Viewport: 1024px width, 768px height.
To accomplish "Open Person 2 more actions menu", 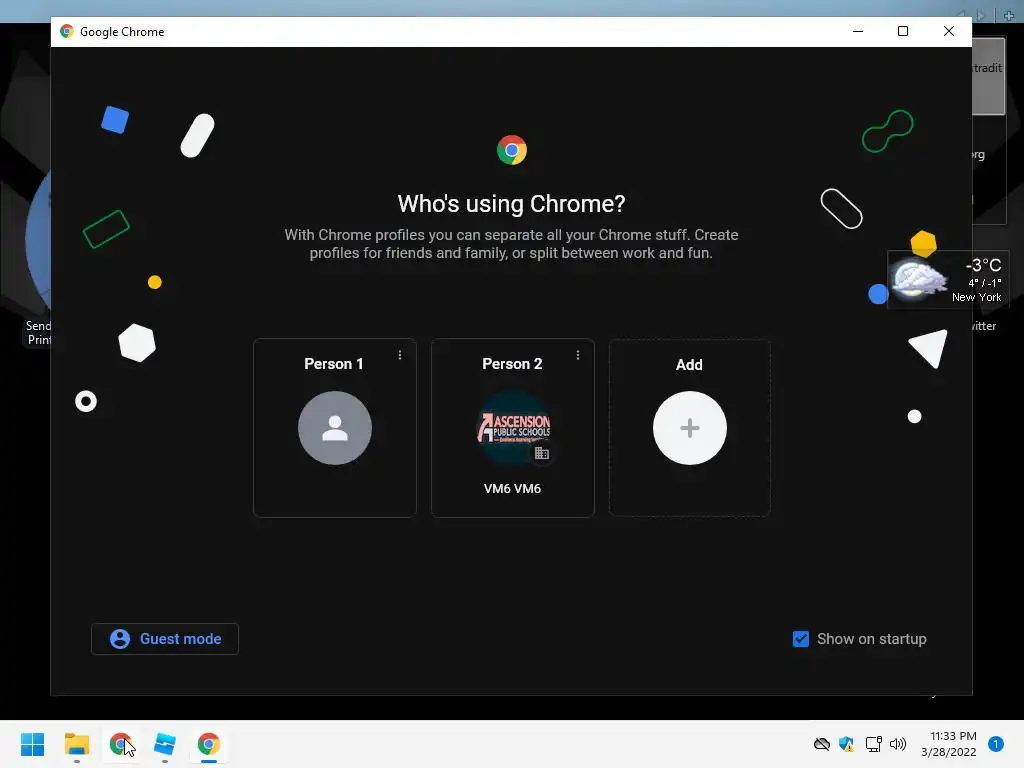I will click(x=577, y=355).
